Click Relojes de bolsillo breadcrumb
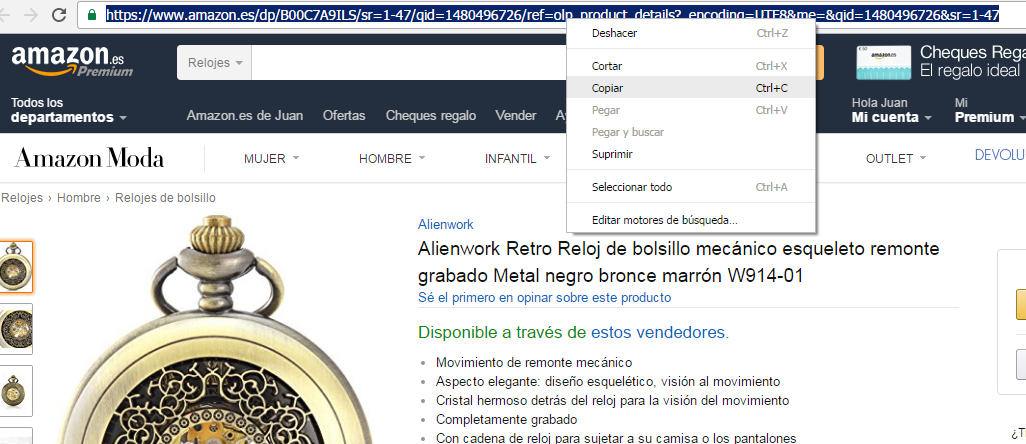1026x444 pixels. [166, 197]
